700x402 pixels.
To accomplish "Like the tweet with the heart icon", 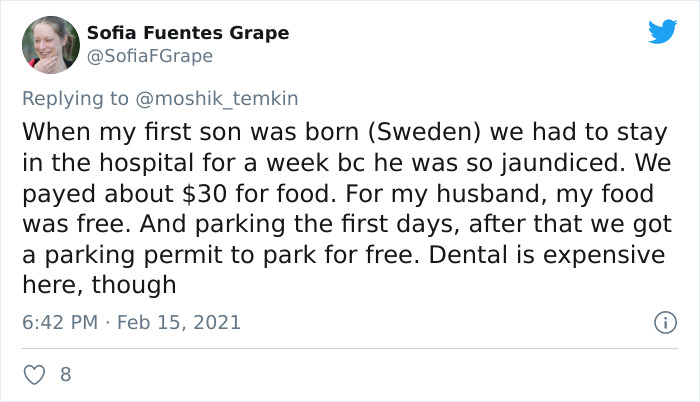I will (34, 375).
